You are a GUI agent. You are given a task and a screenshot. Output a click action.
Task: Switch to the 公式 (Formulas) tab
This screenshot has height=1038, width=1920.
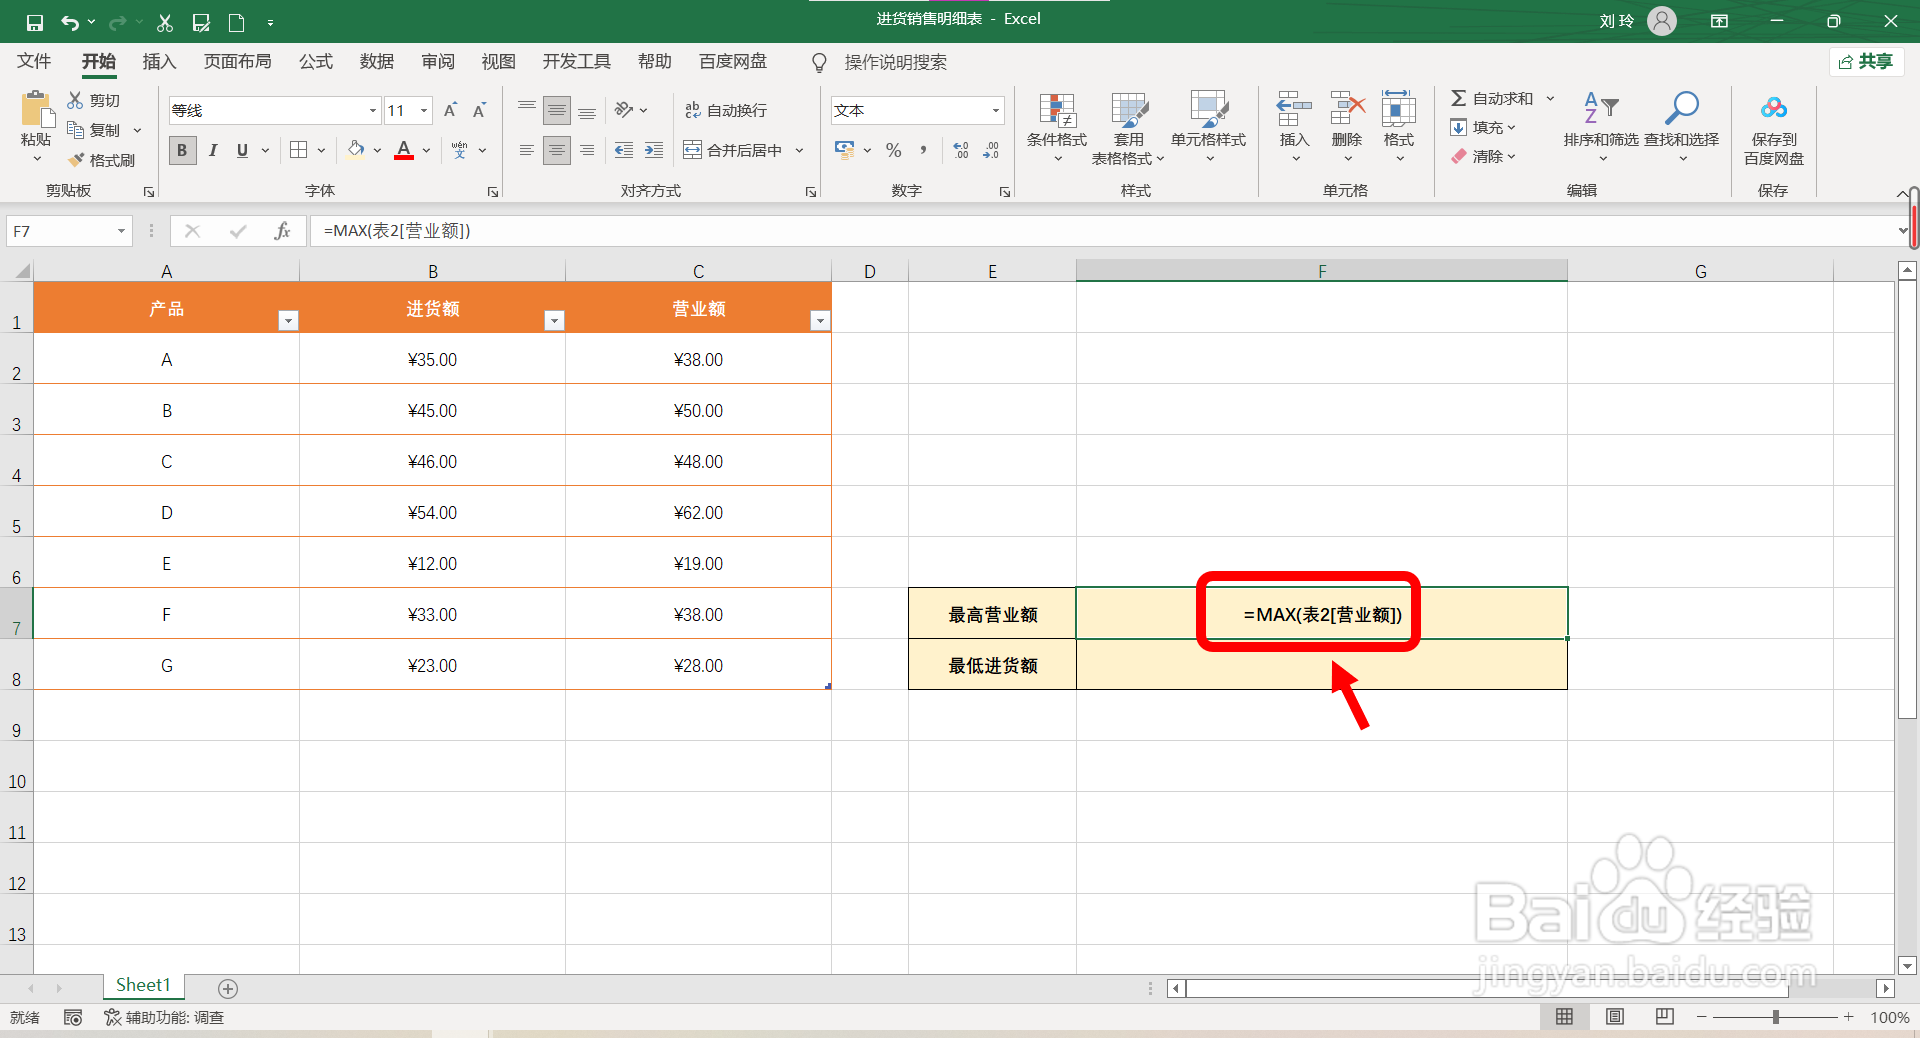click(316, 62)
